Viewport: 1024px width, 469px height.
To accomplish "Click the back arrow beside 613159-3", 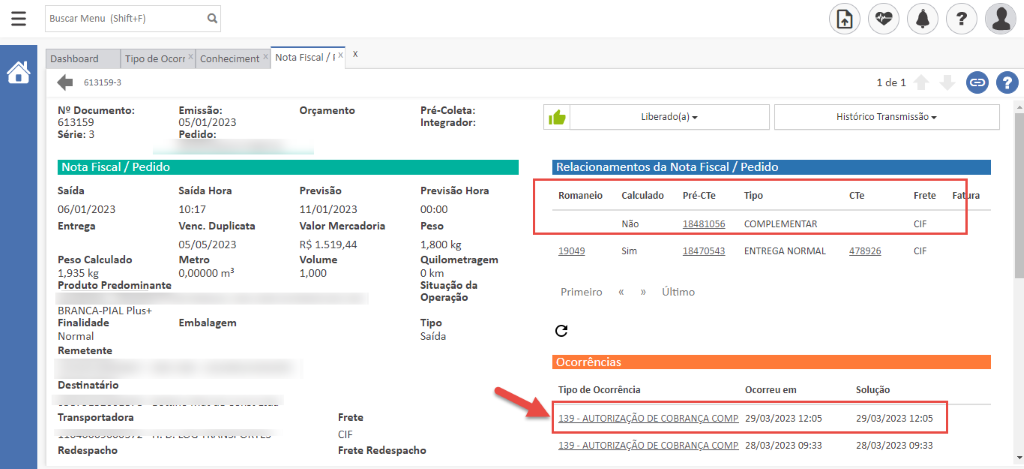I will (66, 82).
